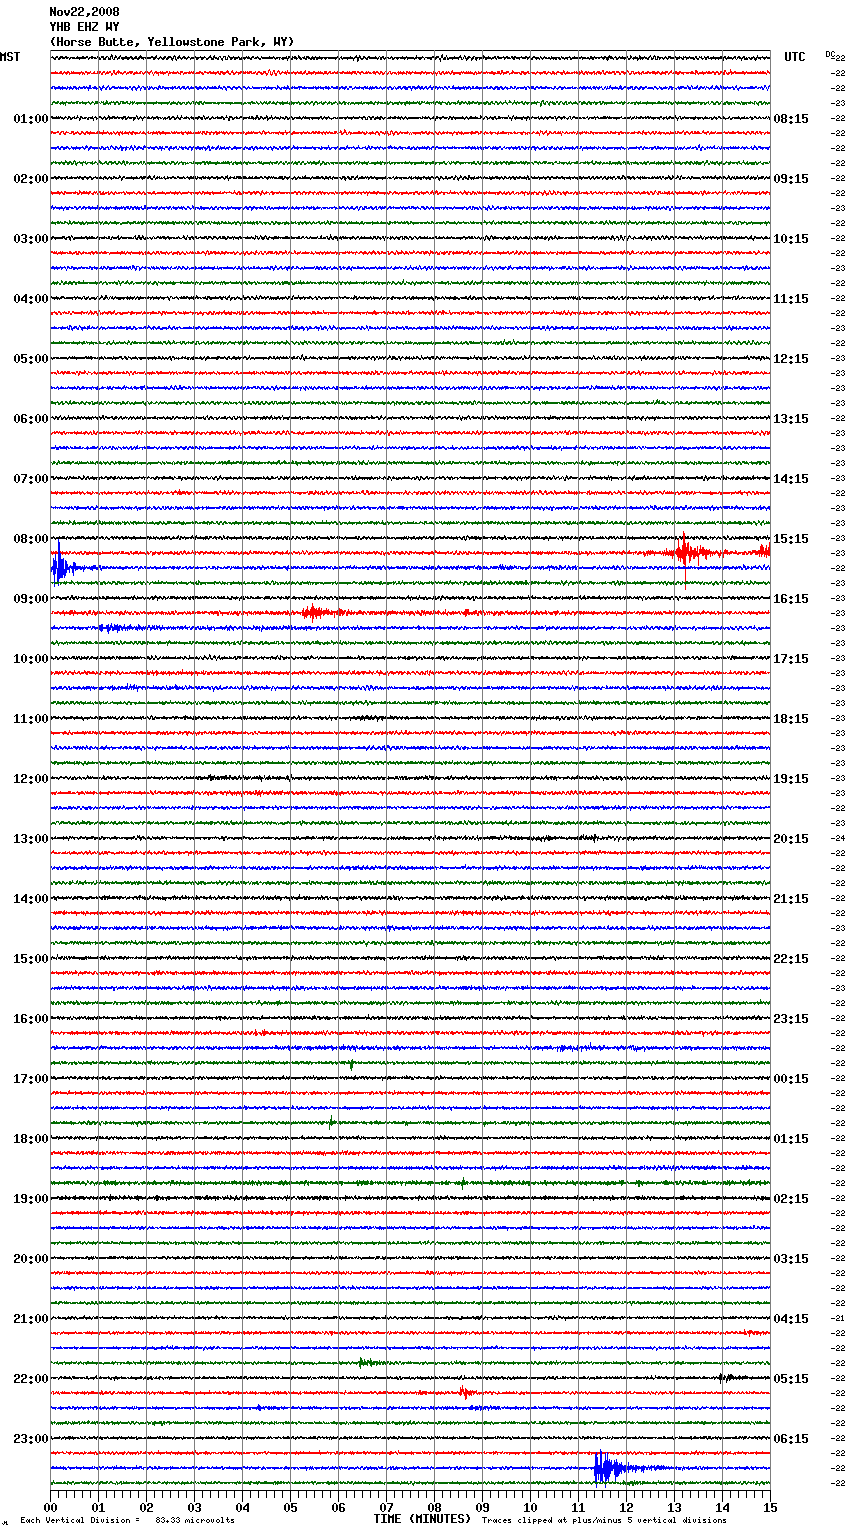Click the 23:15 UTC time label
The image size is (850, 1534).
(791, 1019)
